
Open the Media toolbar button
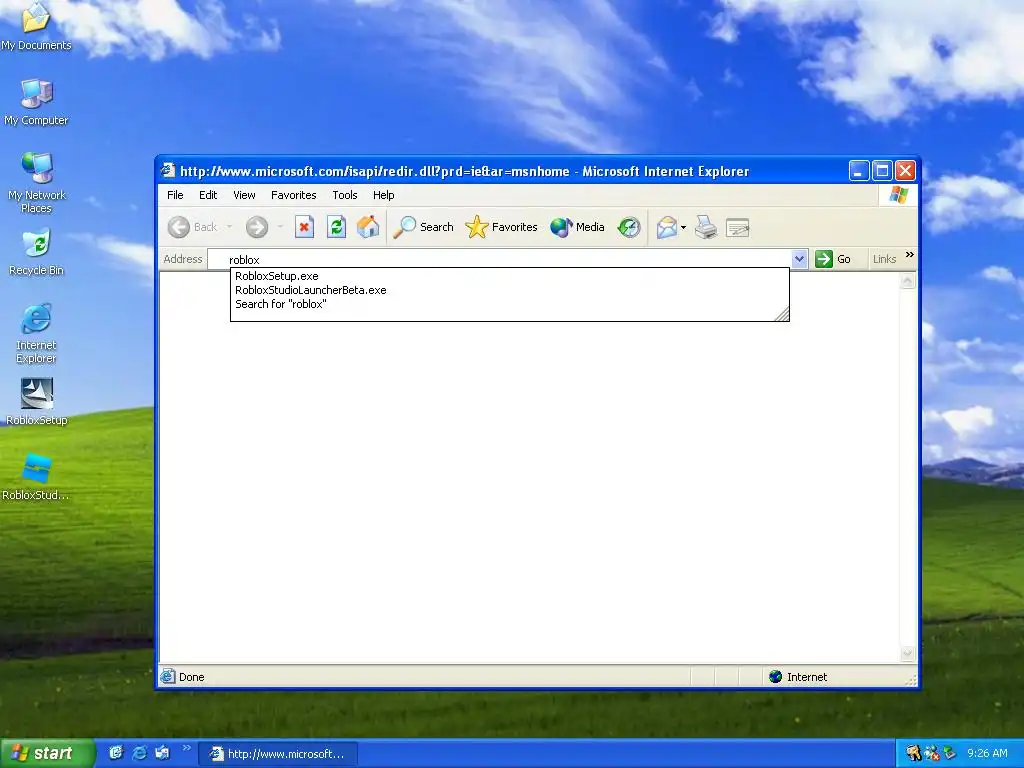point(577,227)
